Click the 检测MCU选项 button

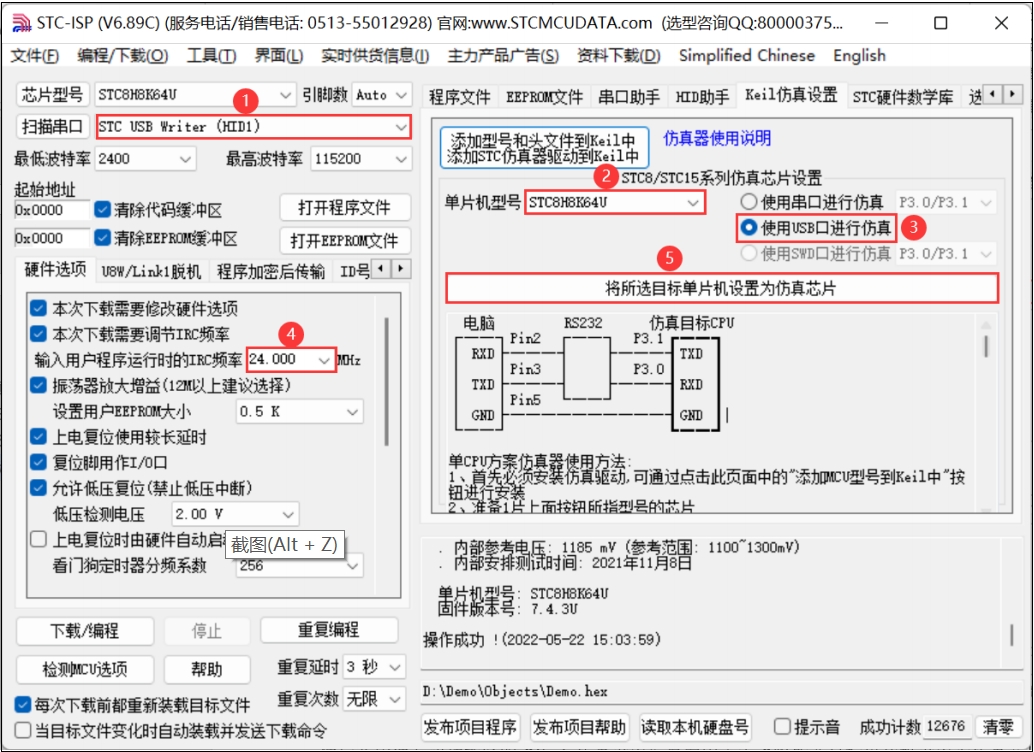point(84,670)
